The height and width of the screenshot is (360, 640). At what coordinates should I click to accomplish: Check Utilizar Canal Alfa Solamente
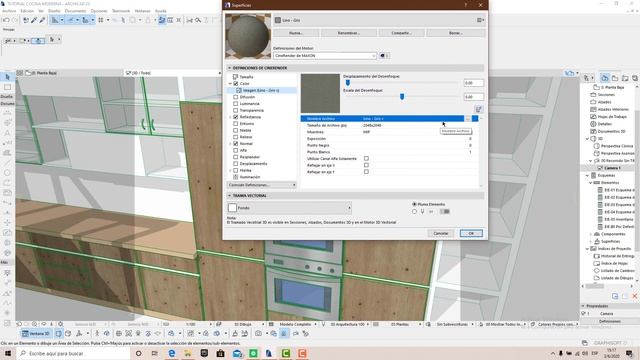[366, 158]
